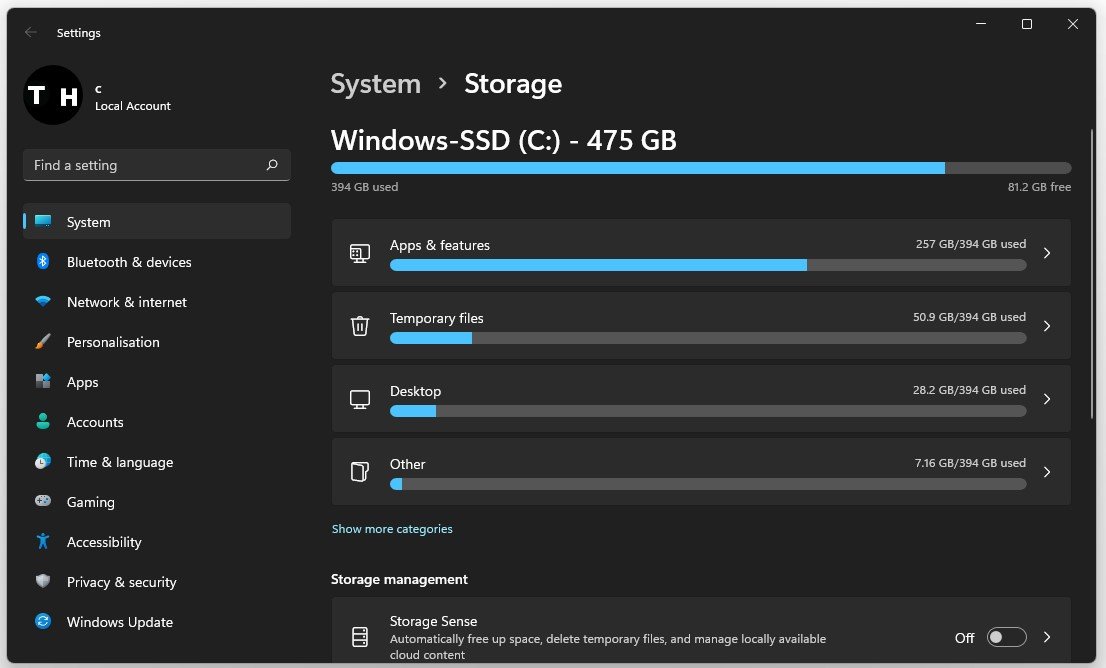Click the Network & internet Wi-Fi icon
The width and height of the screenshot is (1106, 668).
pyautogui.click(x=43, y=302)
